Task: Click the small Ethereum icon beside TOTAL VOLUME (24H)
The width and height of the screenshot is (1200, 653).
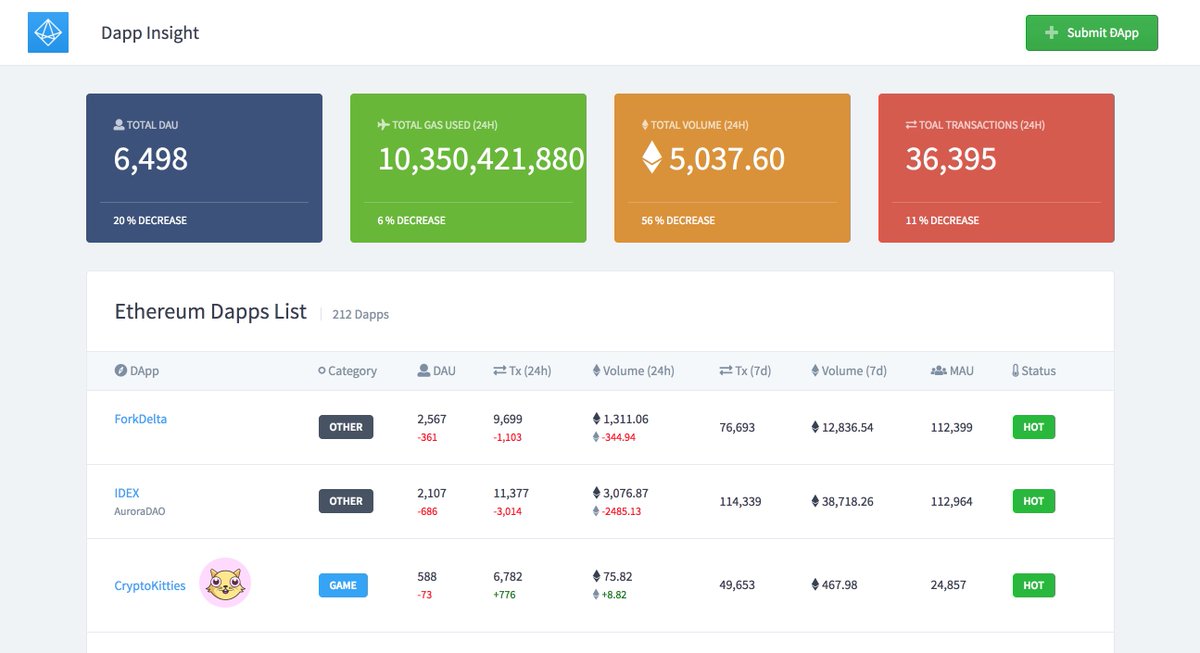Action: [x=645, y=125]
